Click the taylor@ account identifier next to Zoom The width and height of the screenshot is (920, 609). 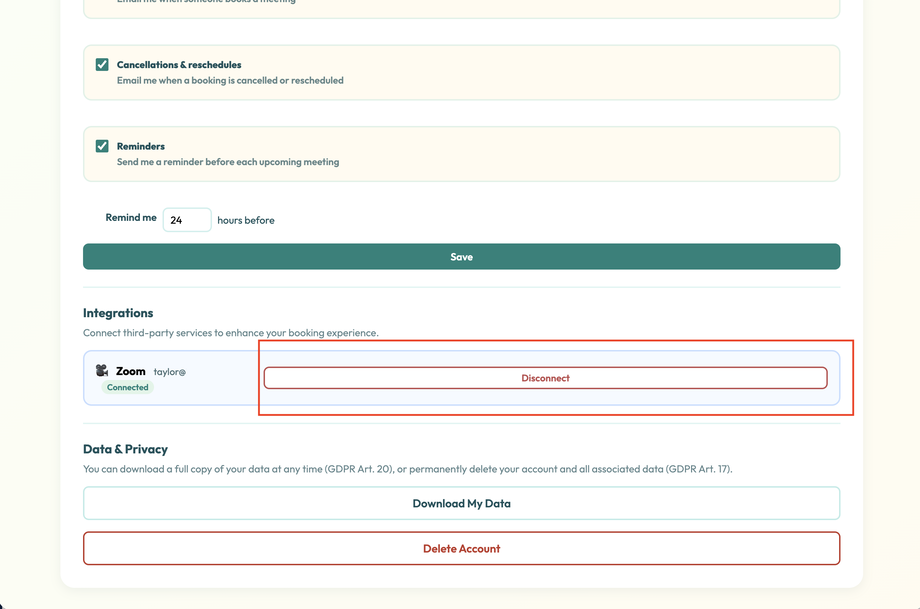[170, 370]
